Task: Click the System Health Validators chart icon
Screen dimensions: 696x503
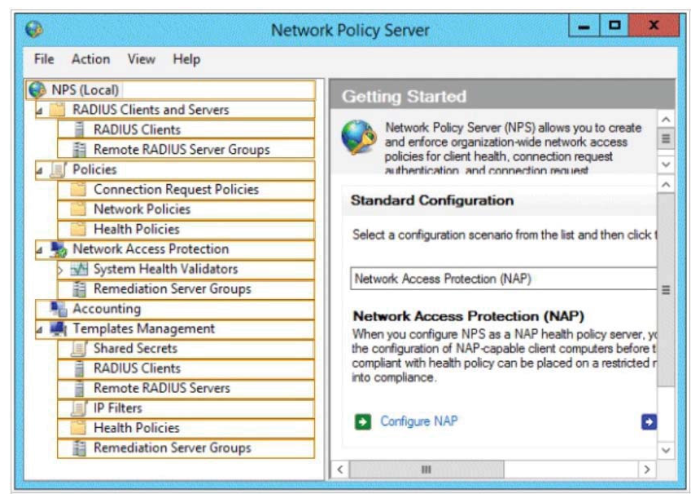Action: coord(79,269)
